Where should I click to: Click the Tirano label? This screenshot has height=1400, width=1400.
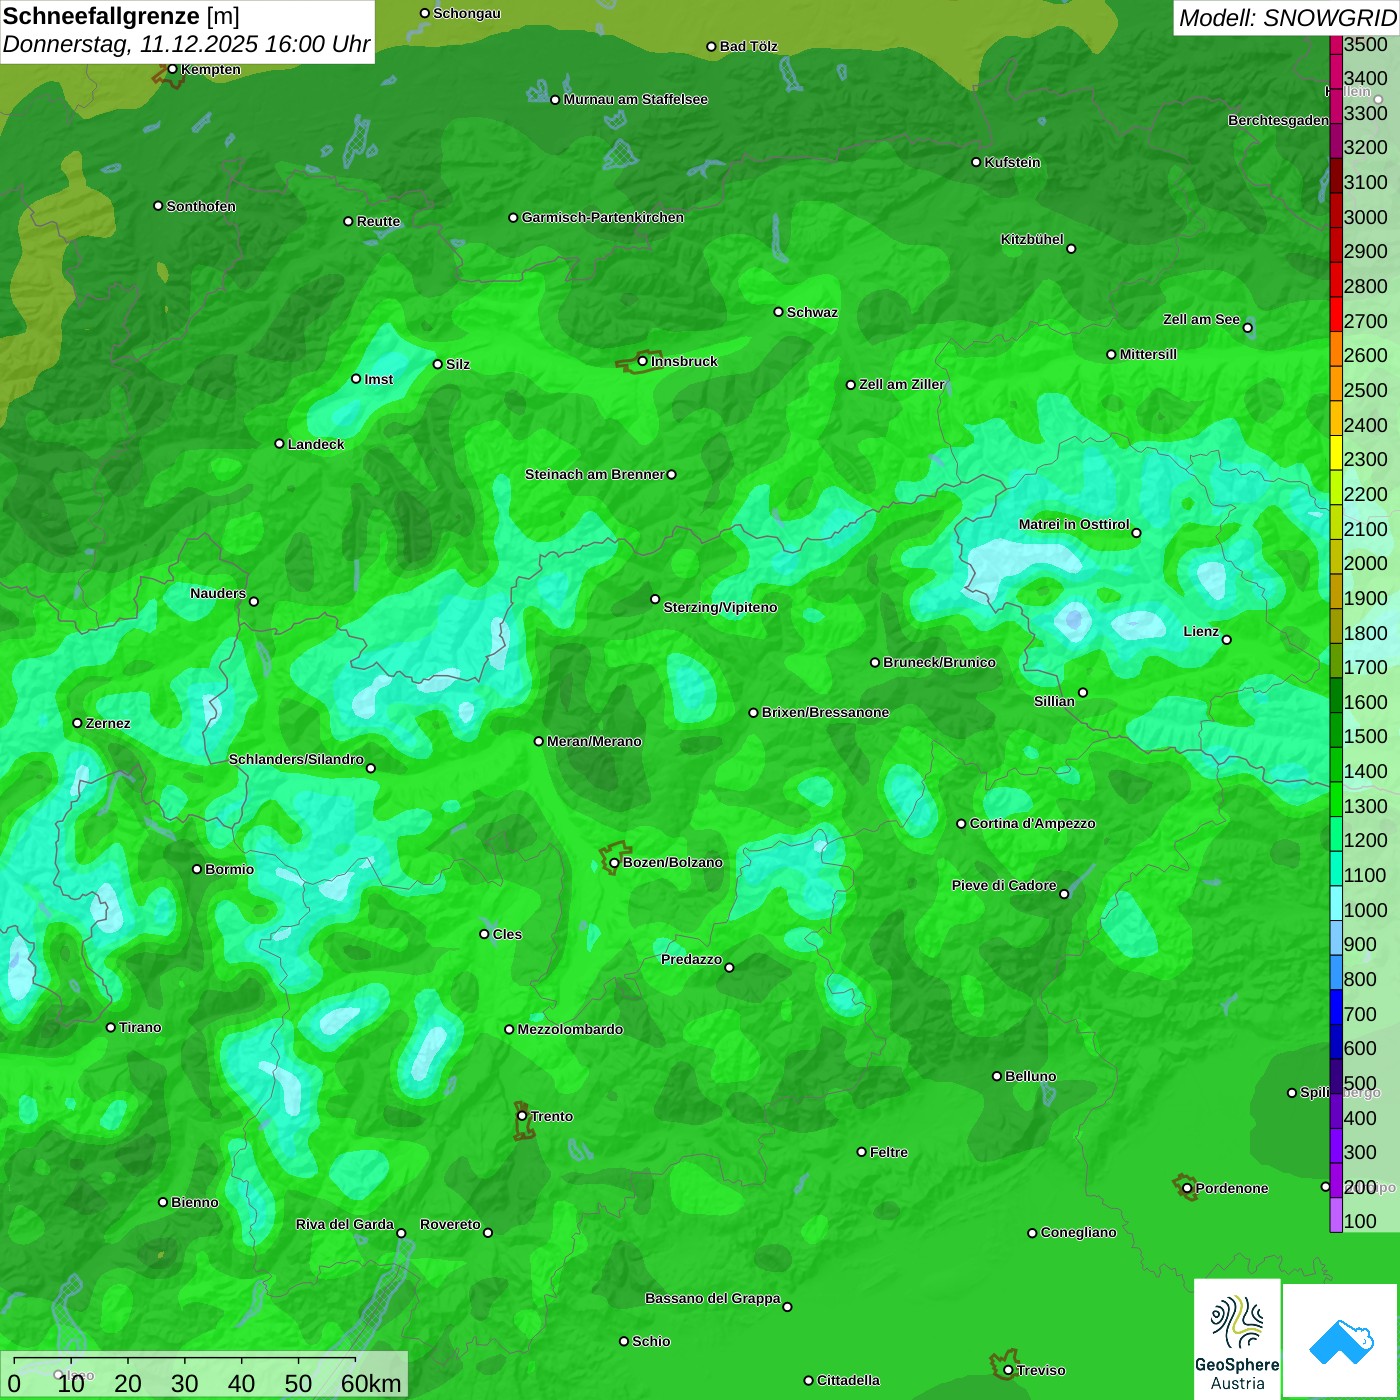pyautogui.click(x=140, y=1027)
